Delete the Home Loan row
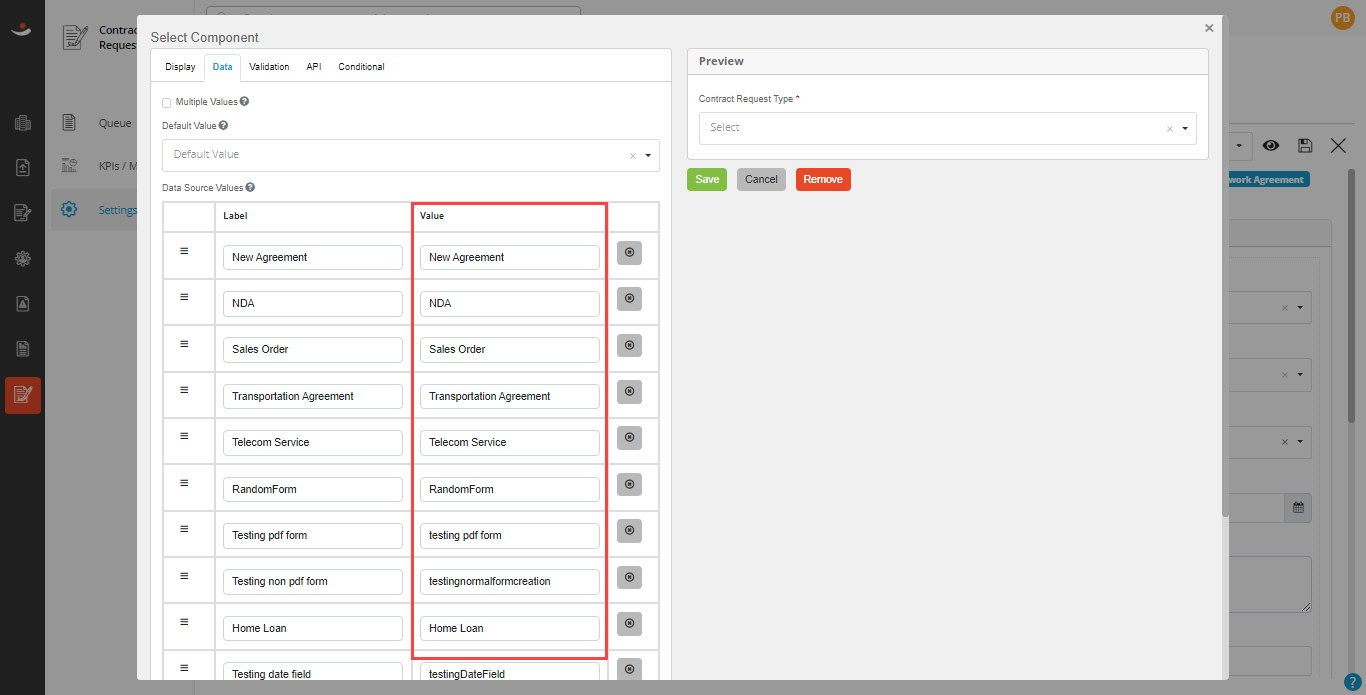This screenshot has height=695, width=1366. pyautogui.click(x=629, y=624)
